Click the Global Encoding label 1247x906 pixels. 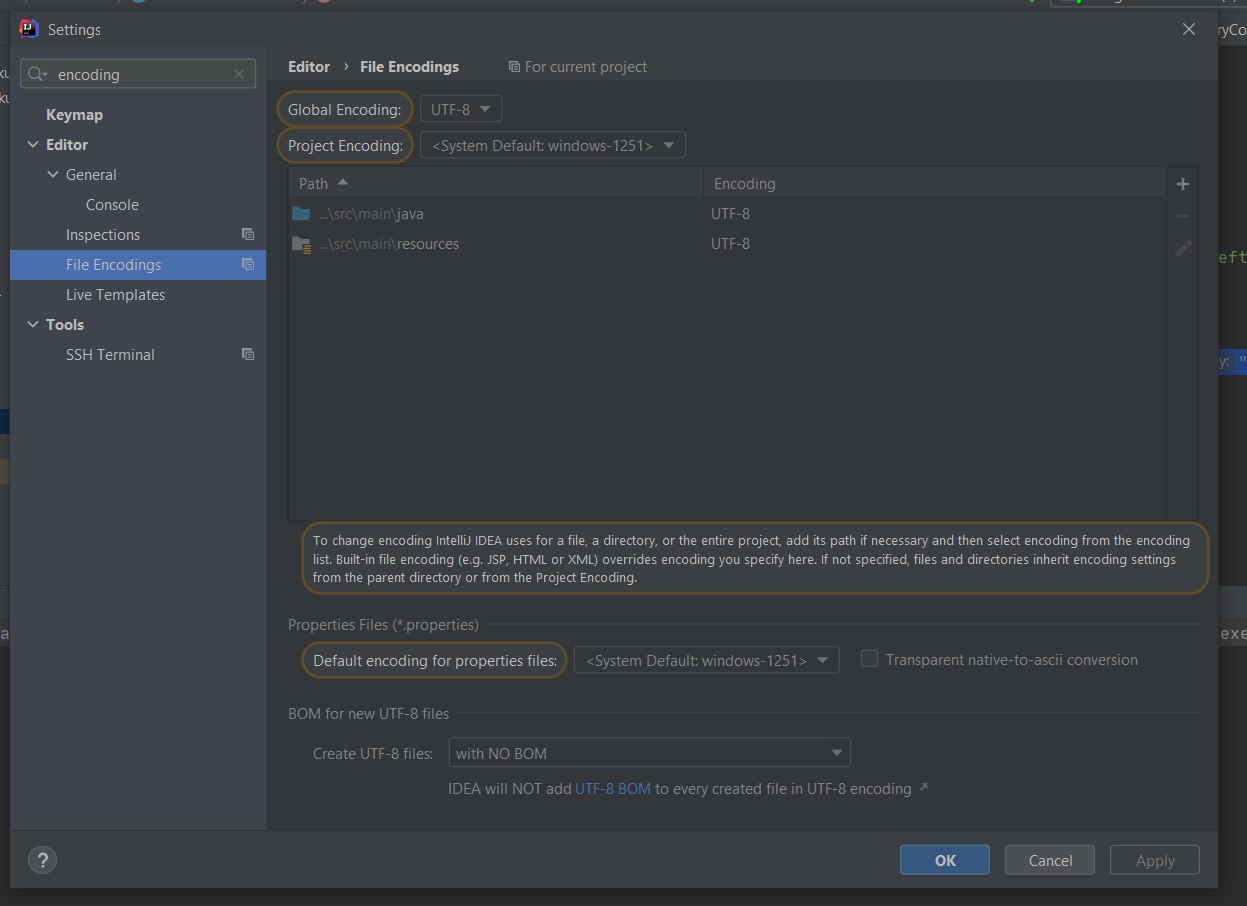click(345, 109)
